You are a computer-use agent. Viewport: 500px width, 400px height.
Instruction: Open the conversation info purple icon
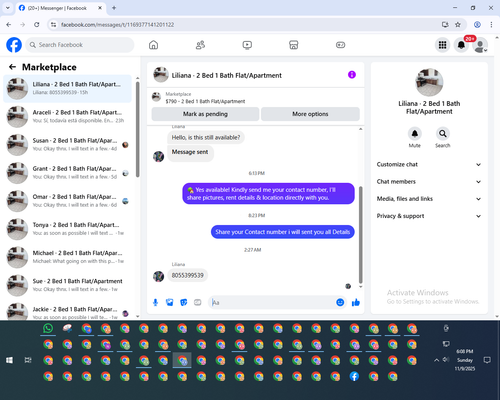(x=352, y=75)
